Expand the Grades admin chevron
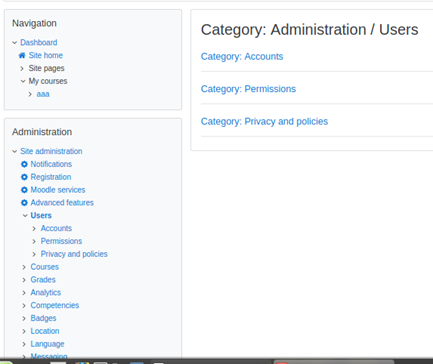The height and width of the screenshot is (364, 433). click(24, 280)
